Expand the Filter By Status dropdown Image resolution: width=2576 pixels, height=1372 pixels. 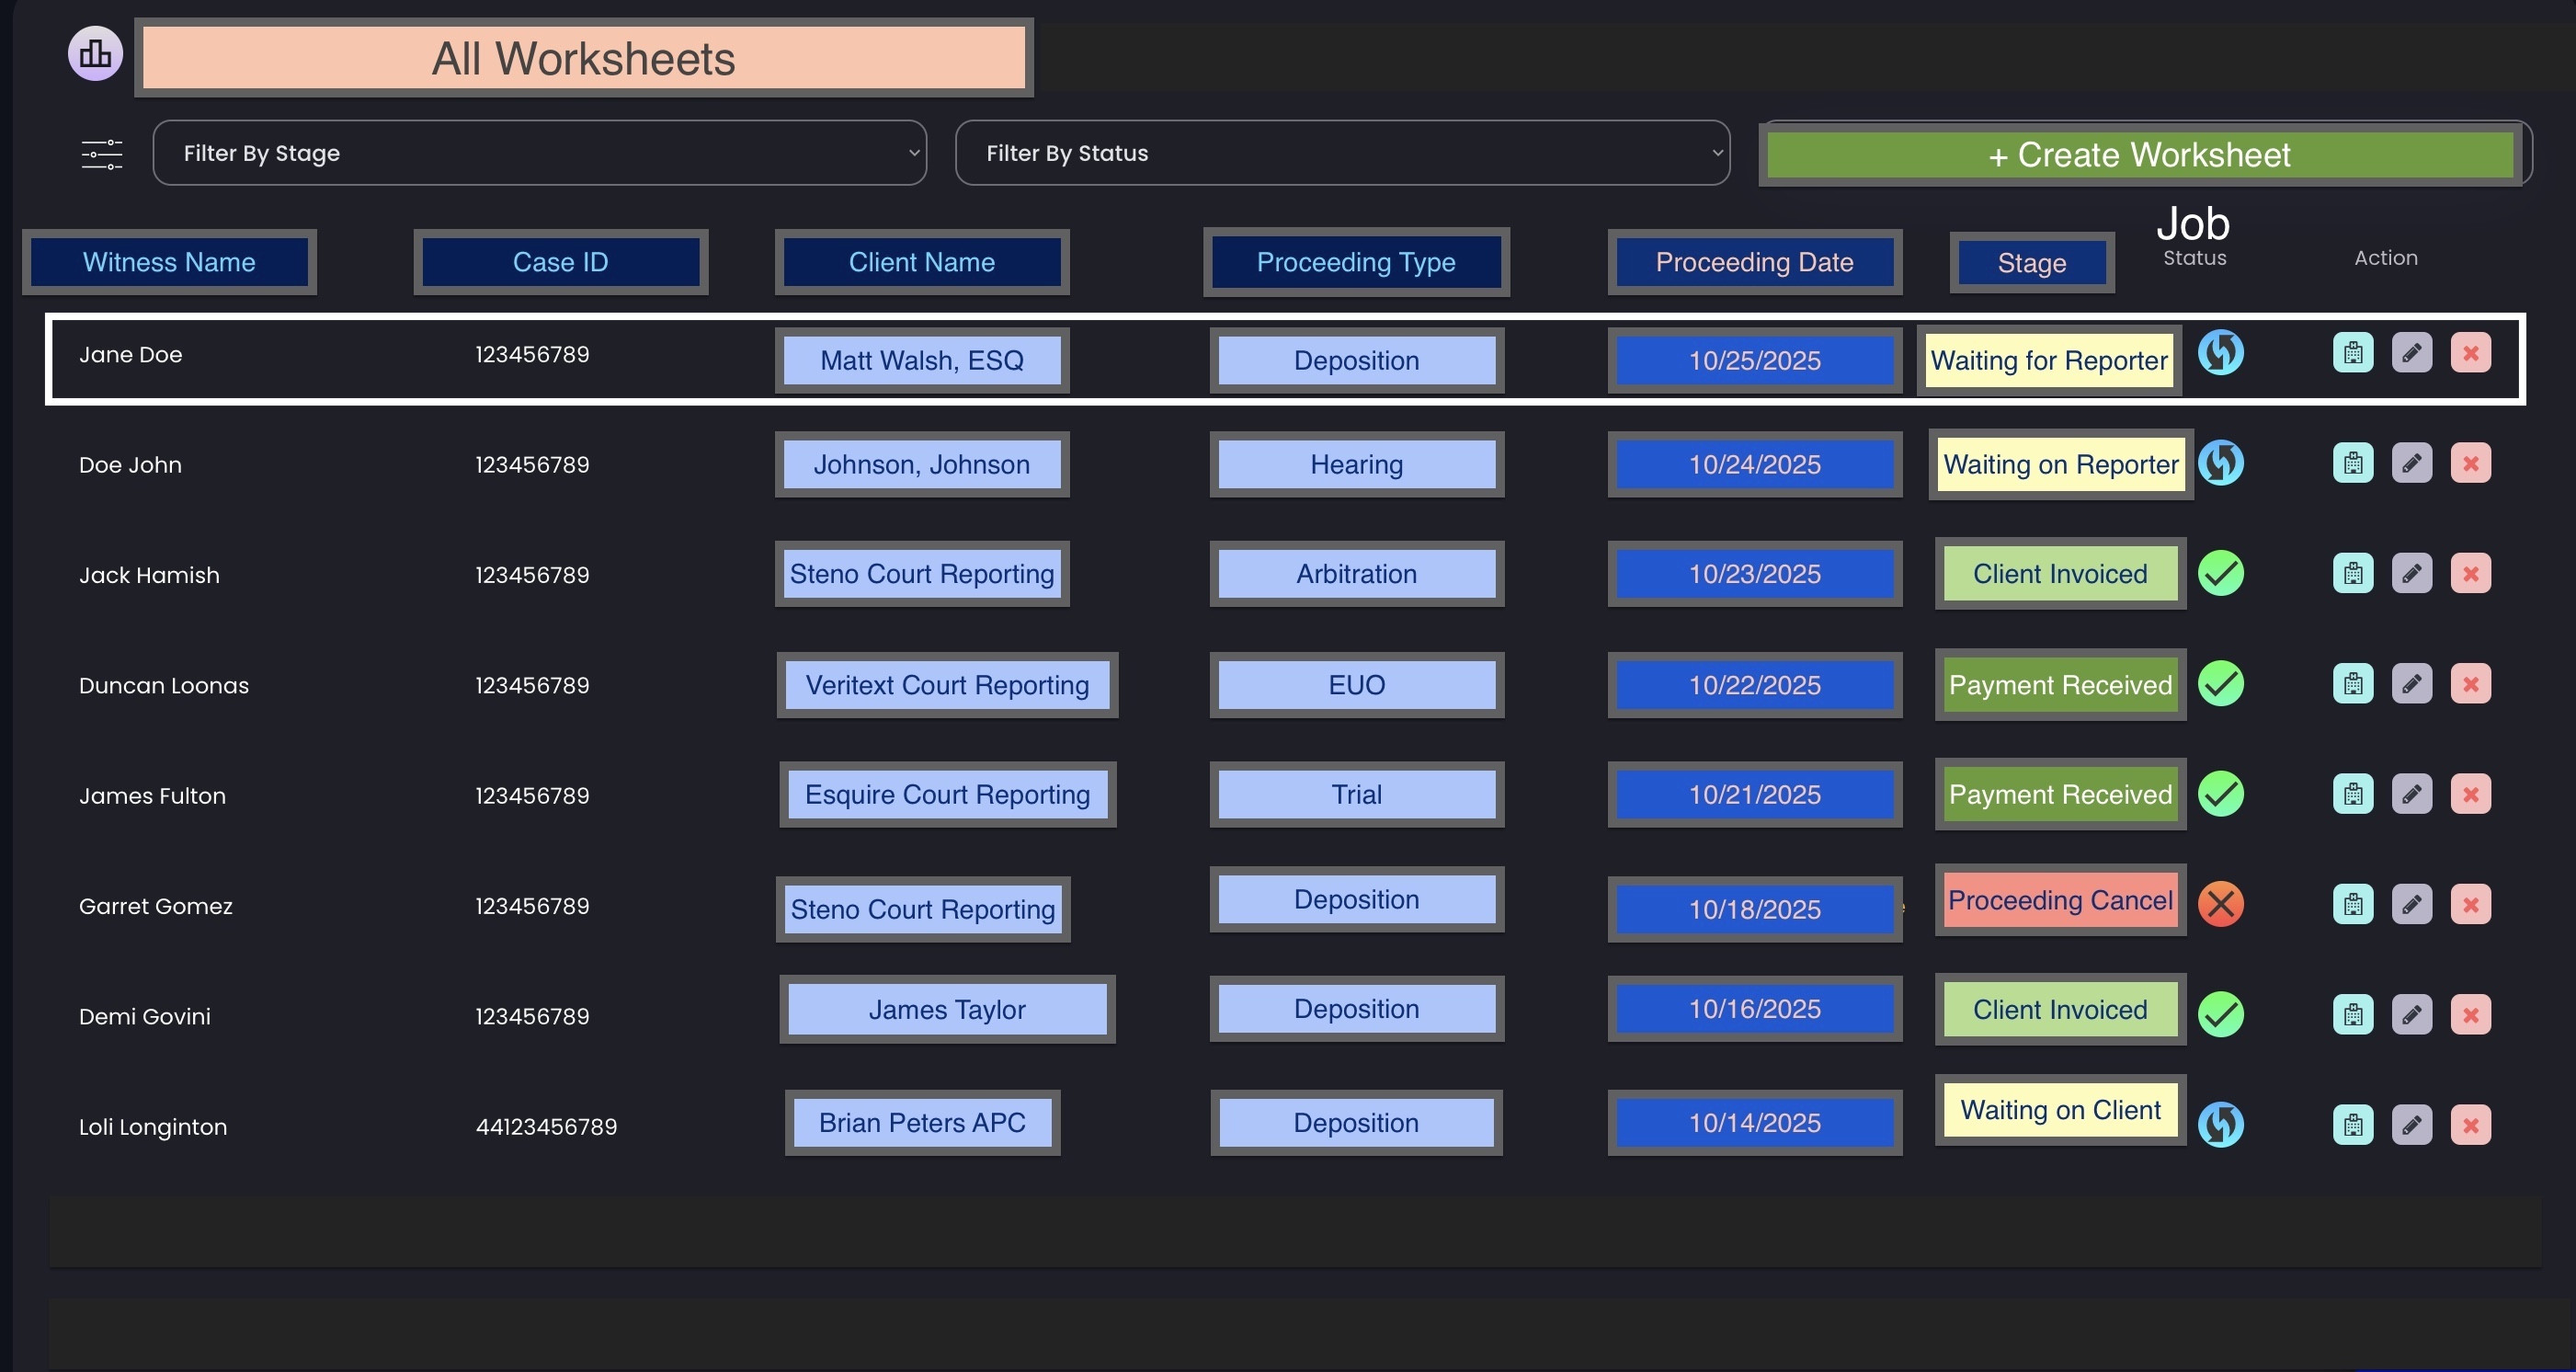1342,153
